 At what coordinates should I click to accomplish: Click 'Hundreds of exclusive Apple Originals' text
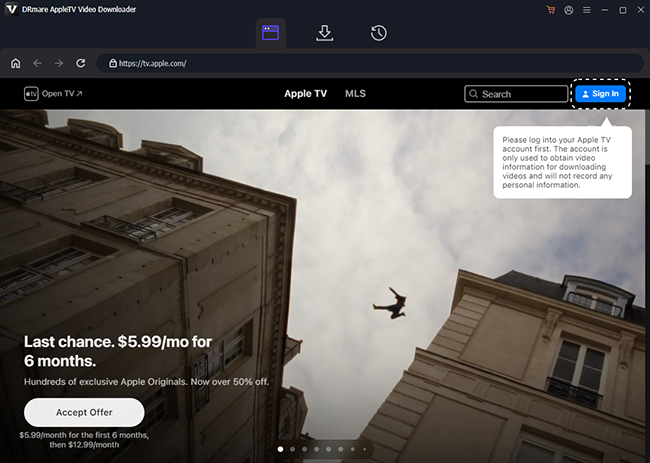[146, 382]
